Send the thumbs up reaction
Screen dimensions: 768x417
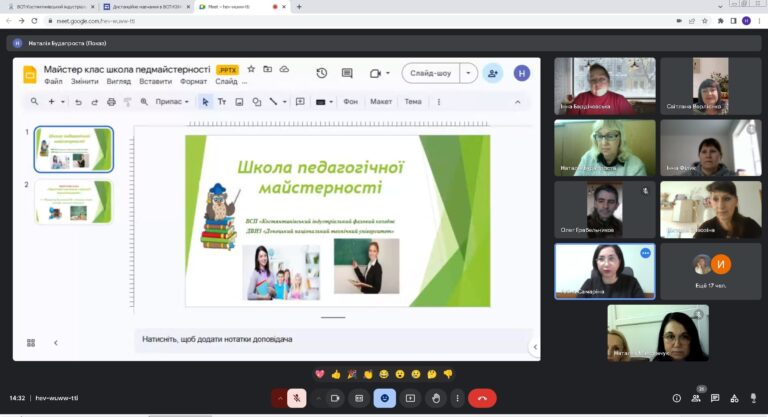pyautogui.click(x=336, y=374)
